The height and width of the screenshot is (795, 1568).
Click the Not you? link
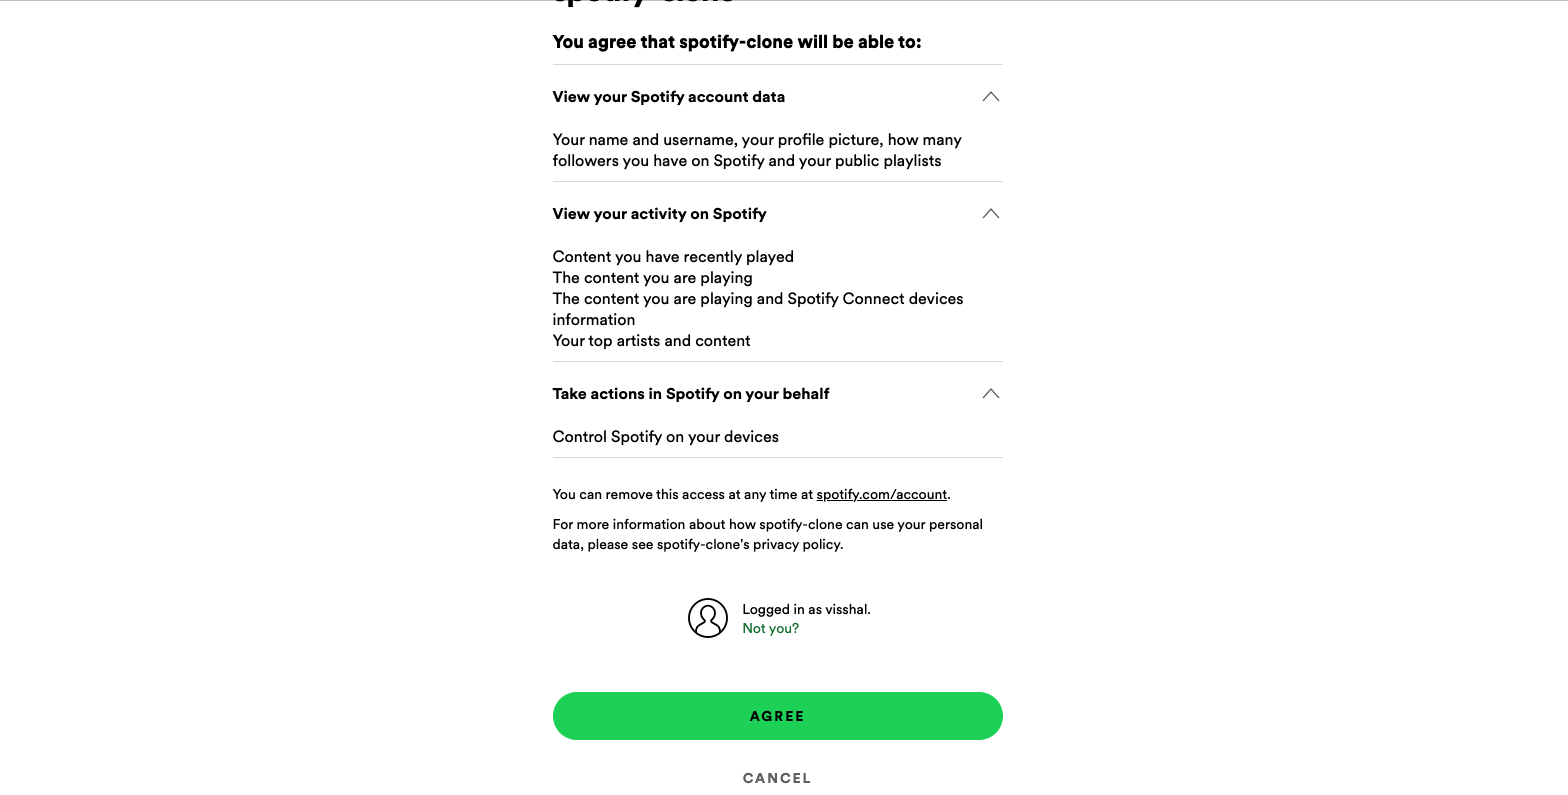point(770,628)
